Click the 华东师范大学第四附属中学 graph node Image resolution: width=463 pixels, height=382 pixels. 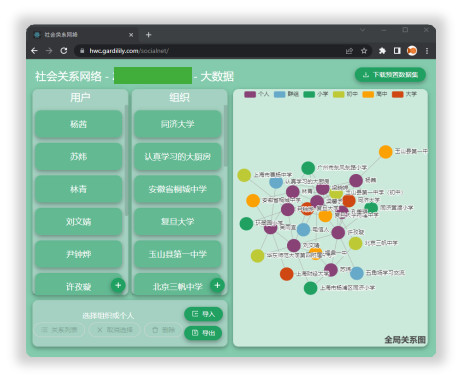257,256
